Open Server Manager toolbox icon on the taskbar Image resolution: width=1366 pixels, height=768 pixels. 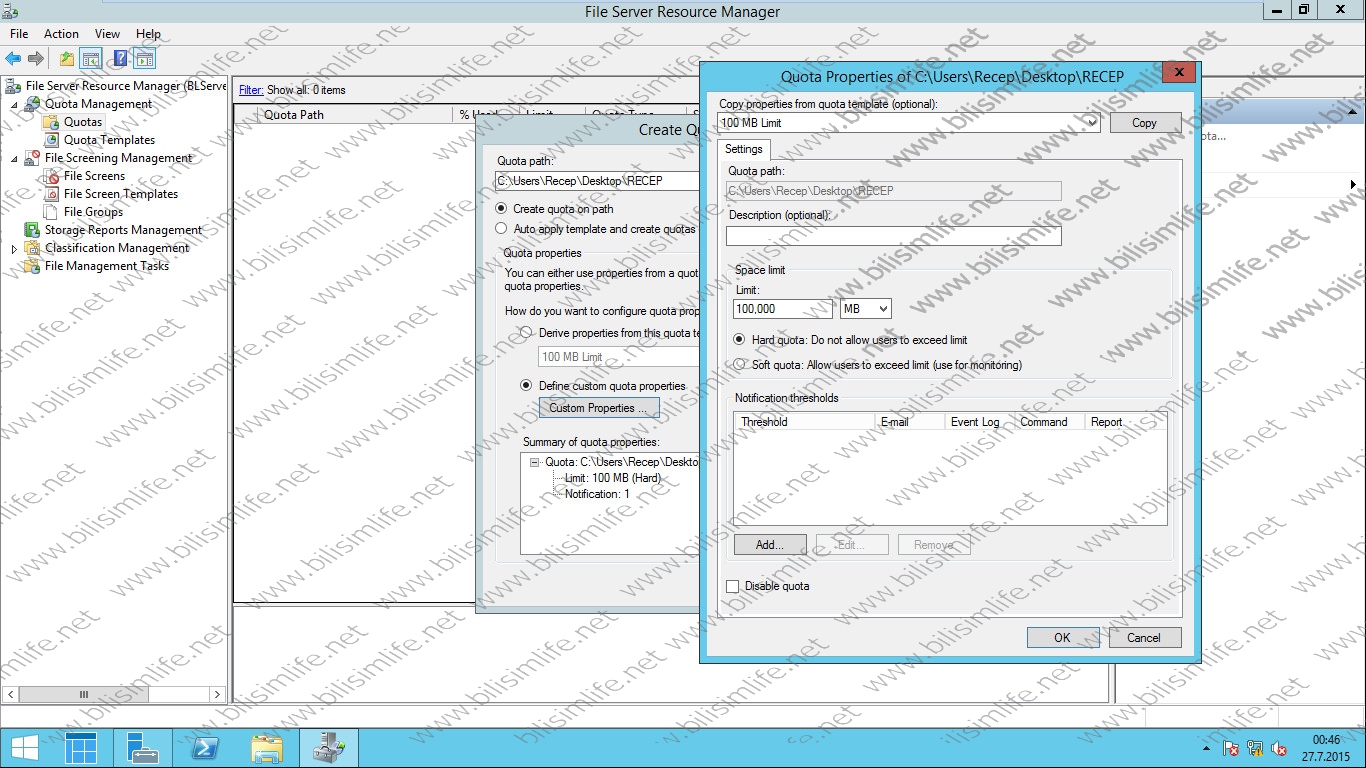coord(143,748)
